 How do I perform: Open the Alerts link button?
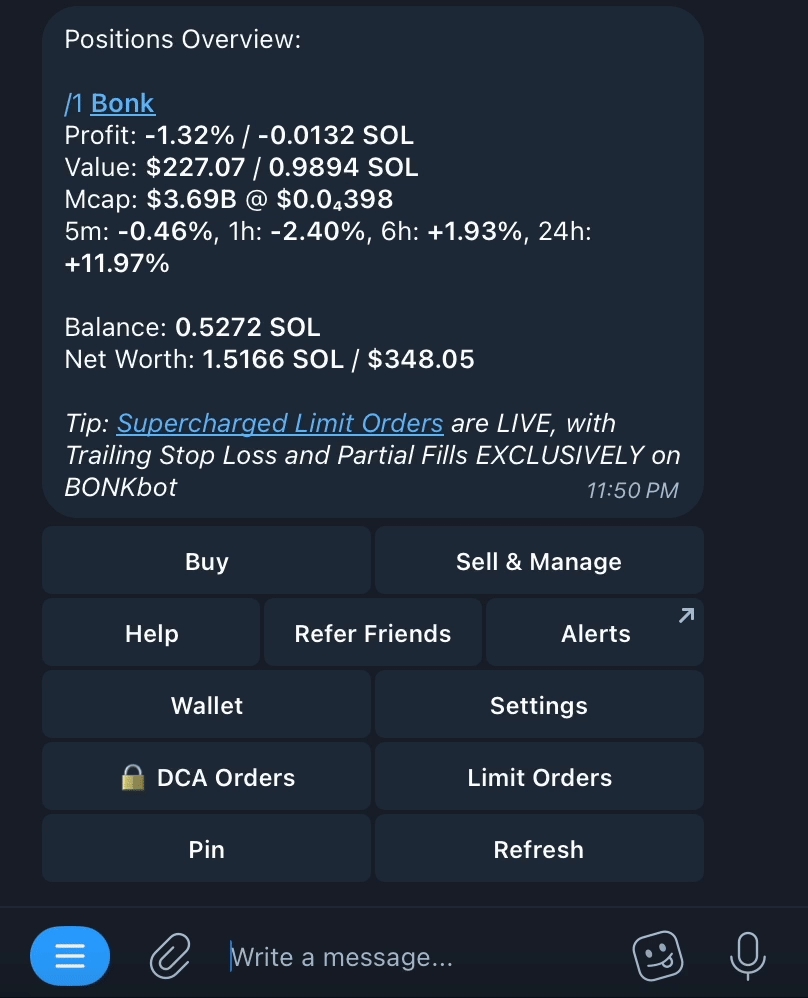coord(595,634)
